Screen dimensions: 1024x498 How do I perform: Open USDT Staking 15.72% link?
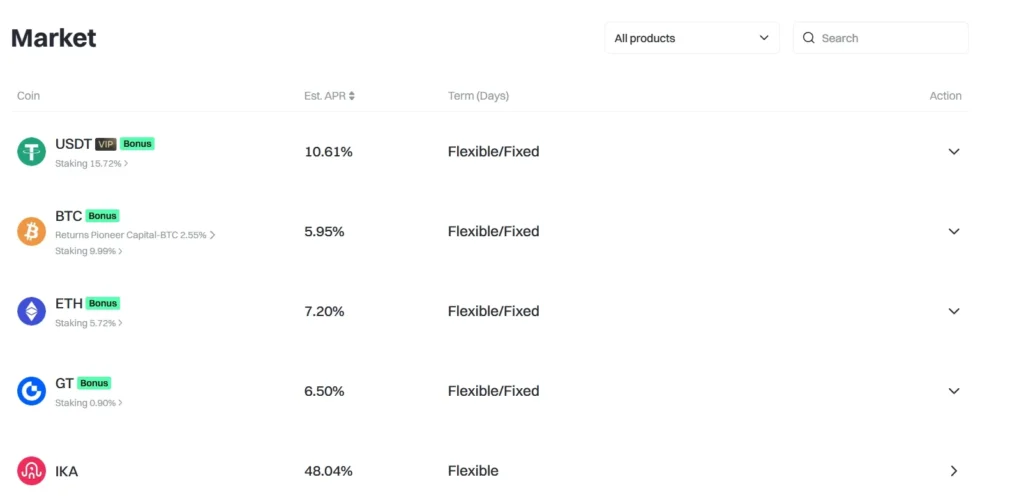(91, 163)
